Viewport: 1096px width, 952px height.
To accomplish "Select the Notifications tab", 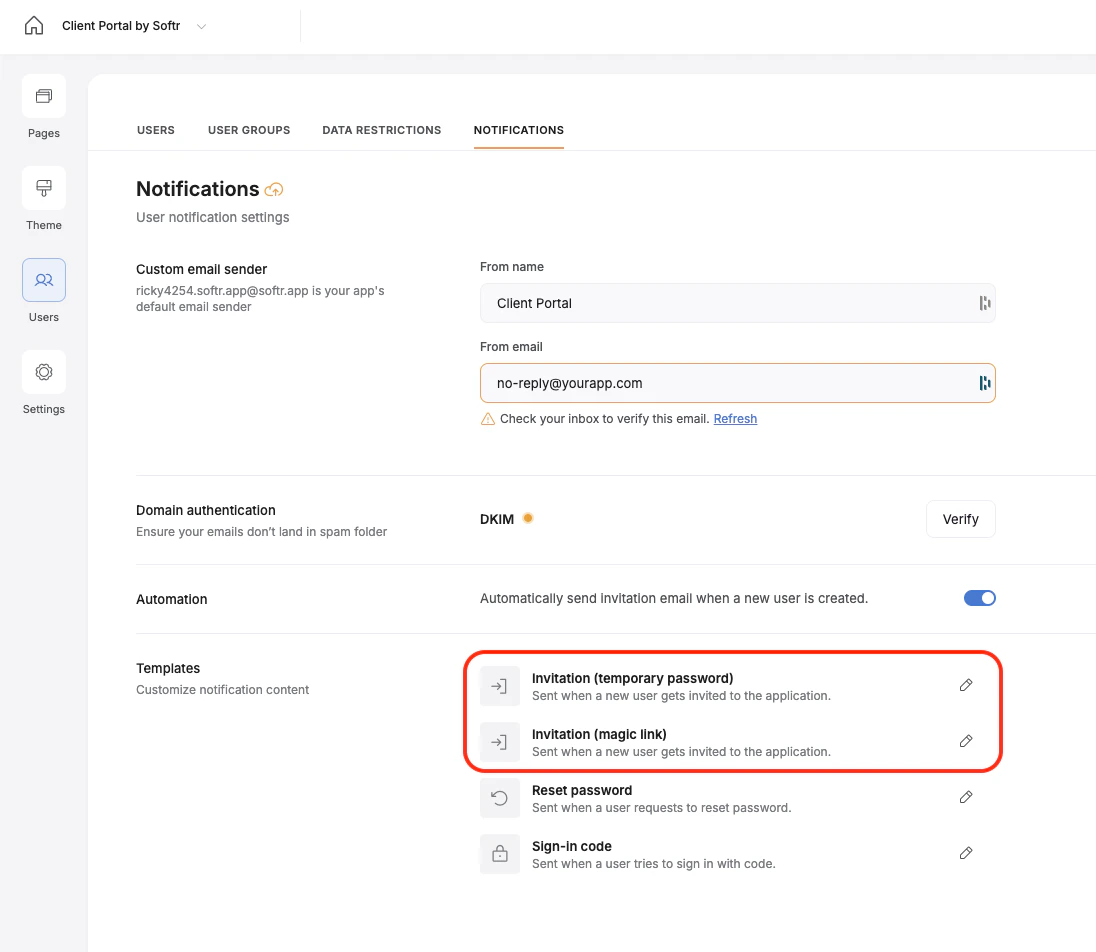I will (x=519, y=130).
